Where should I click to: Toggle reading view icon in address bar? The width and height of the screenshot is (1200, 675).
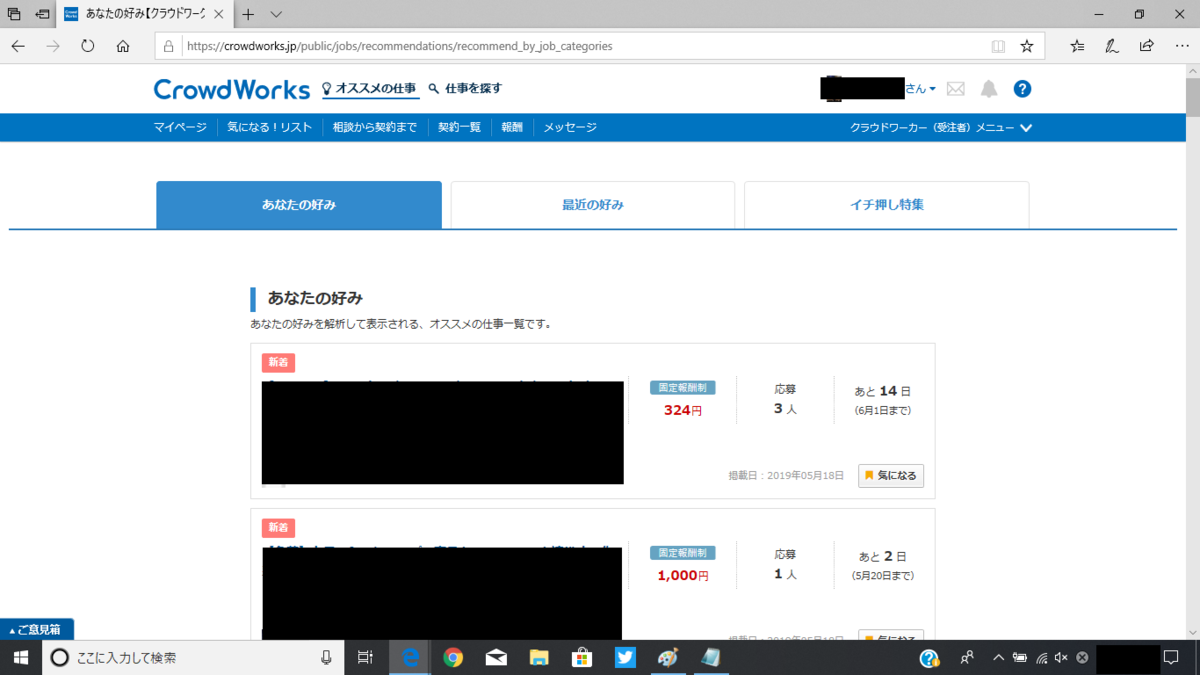pos(998,46)
